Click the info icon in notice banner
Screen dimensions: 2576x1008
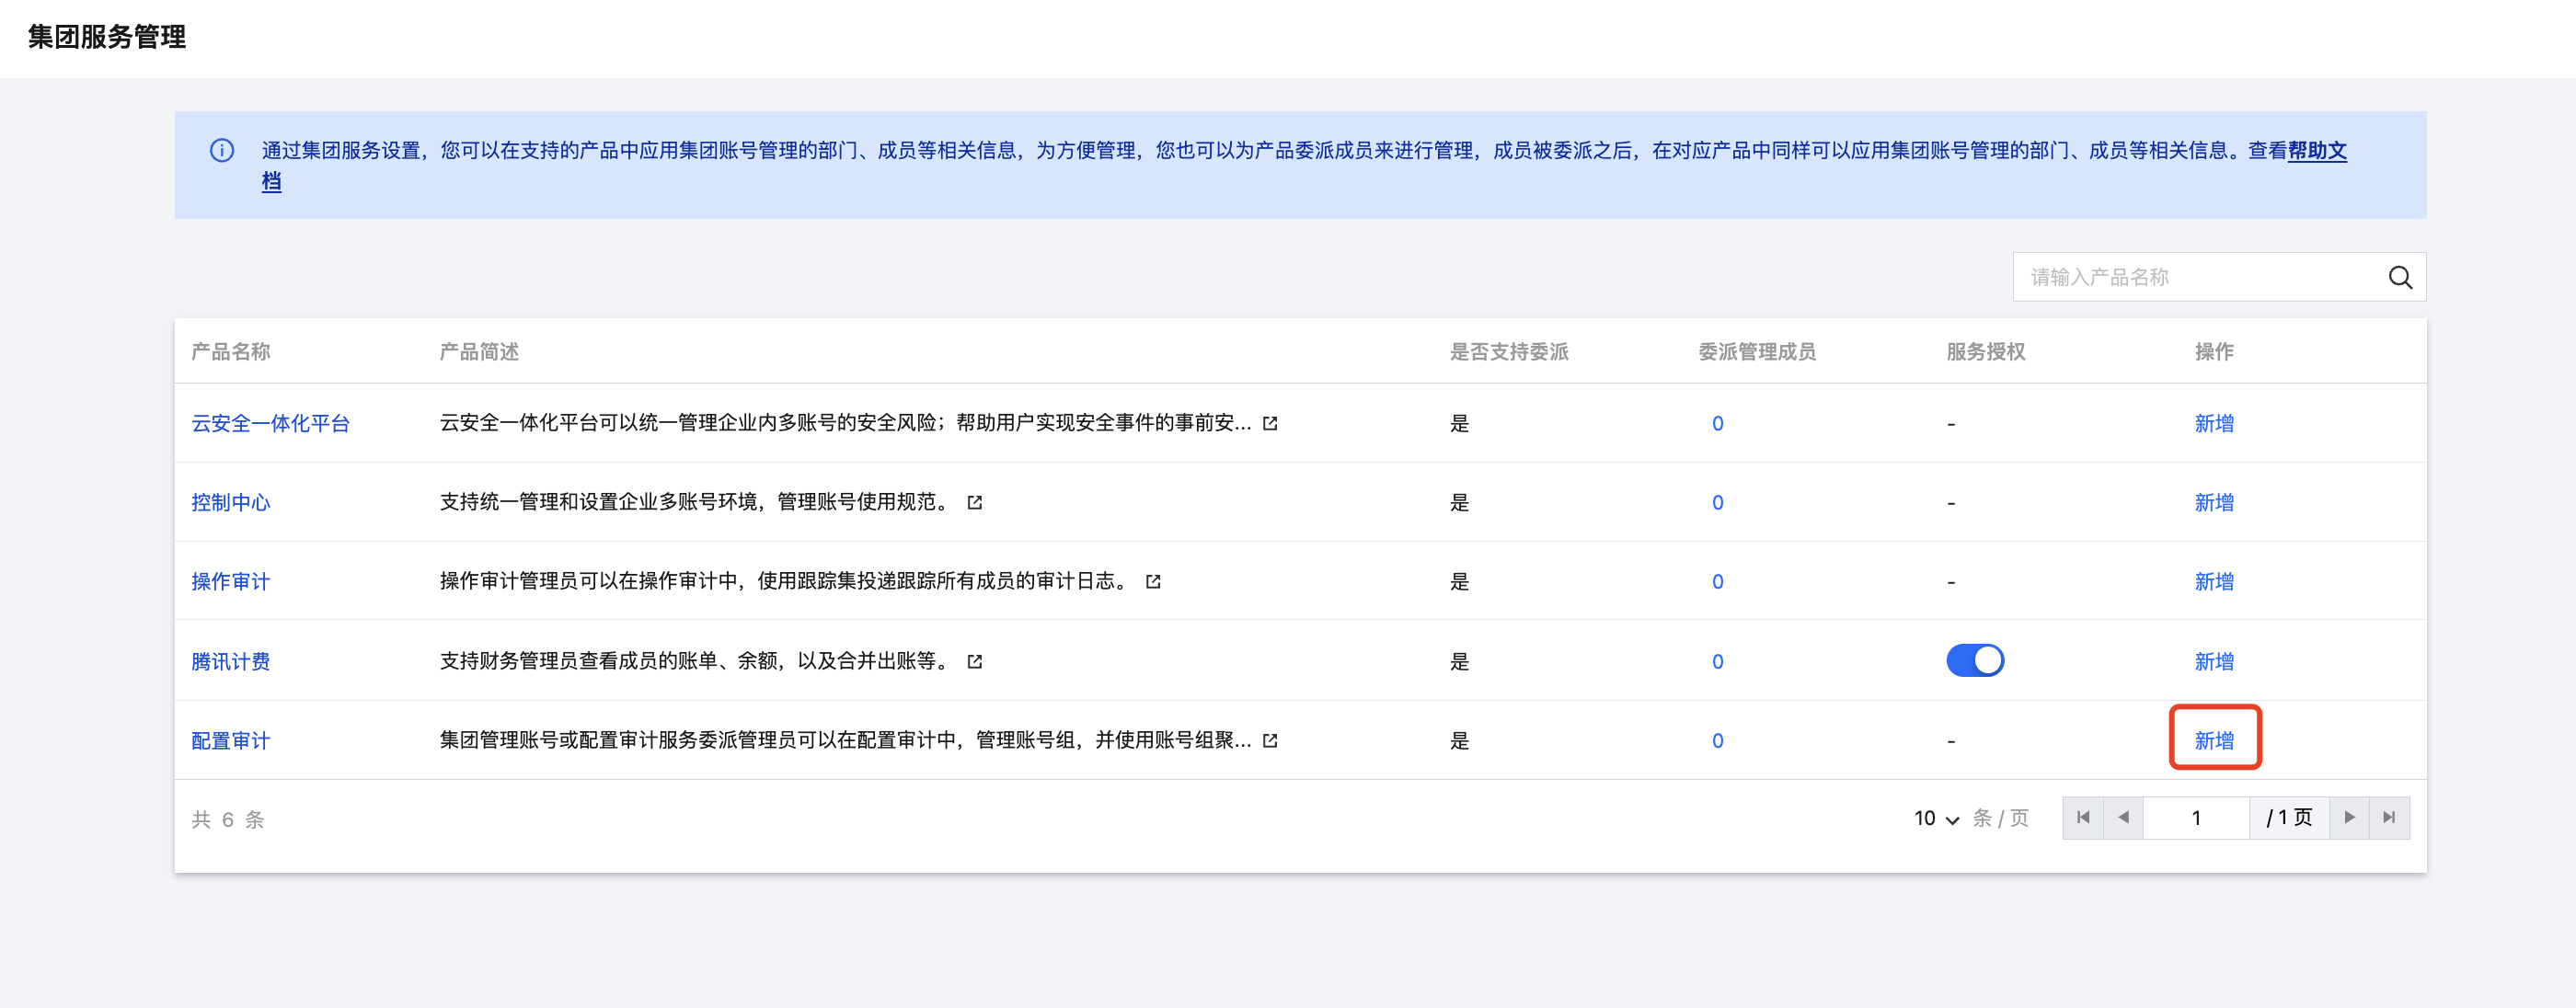point(222,150)
